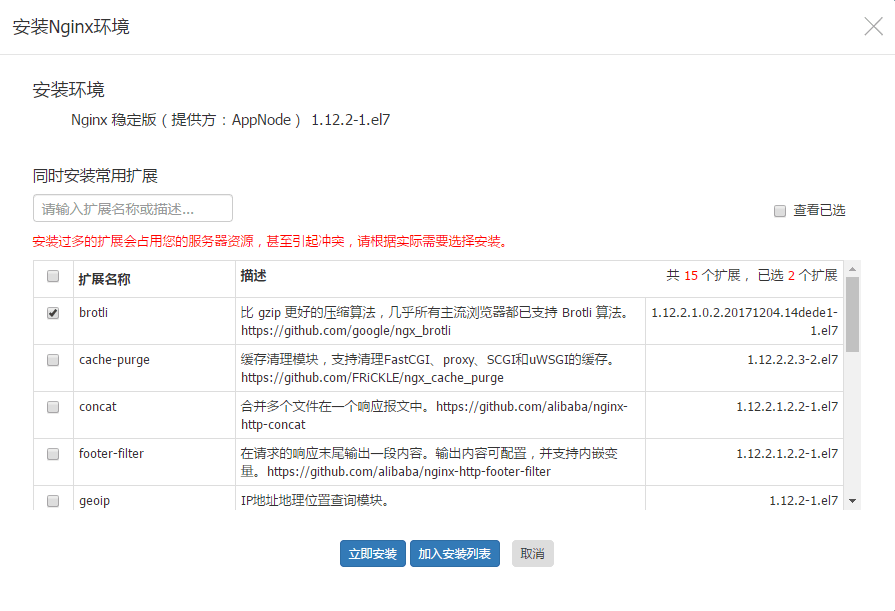Select the brotli extension name cell

pos(93,313)
